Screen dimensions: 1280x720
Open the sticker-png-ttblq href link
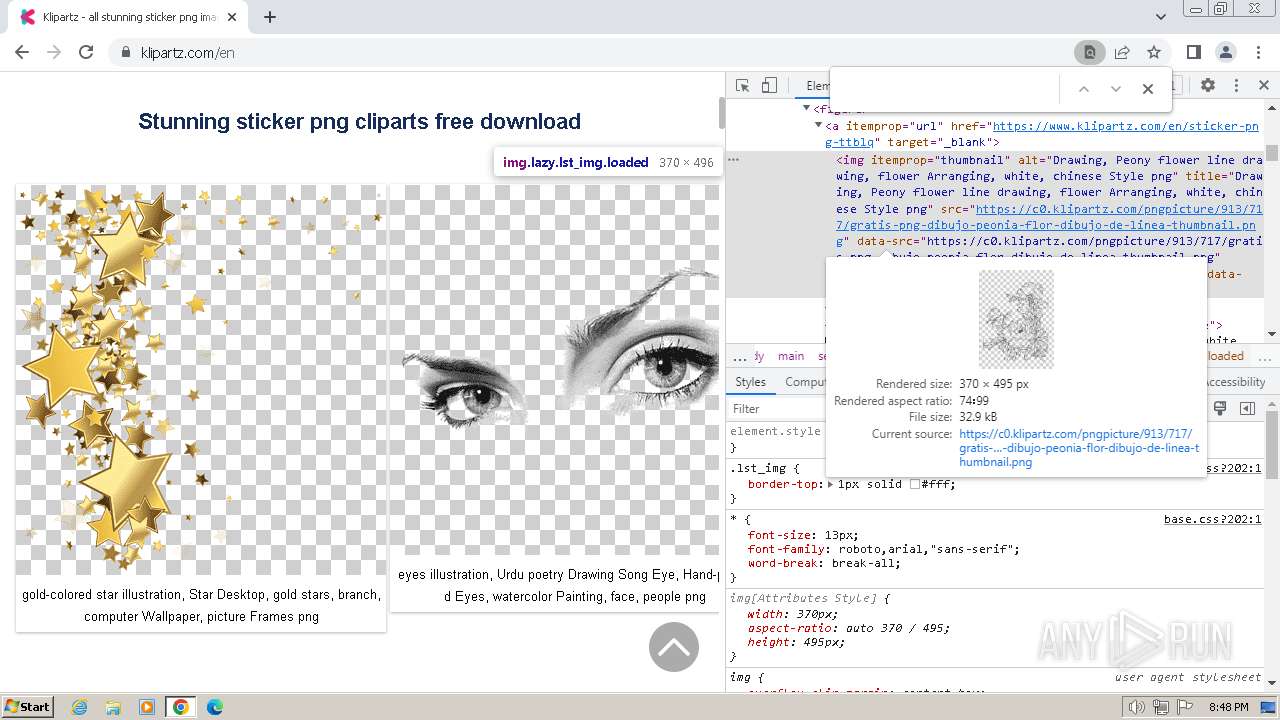(1042, 134)
